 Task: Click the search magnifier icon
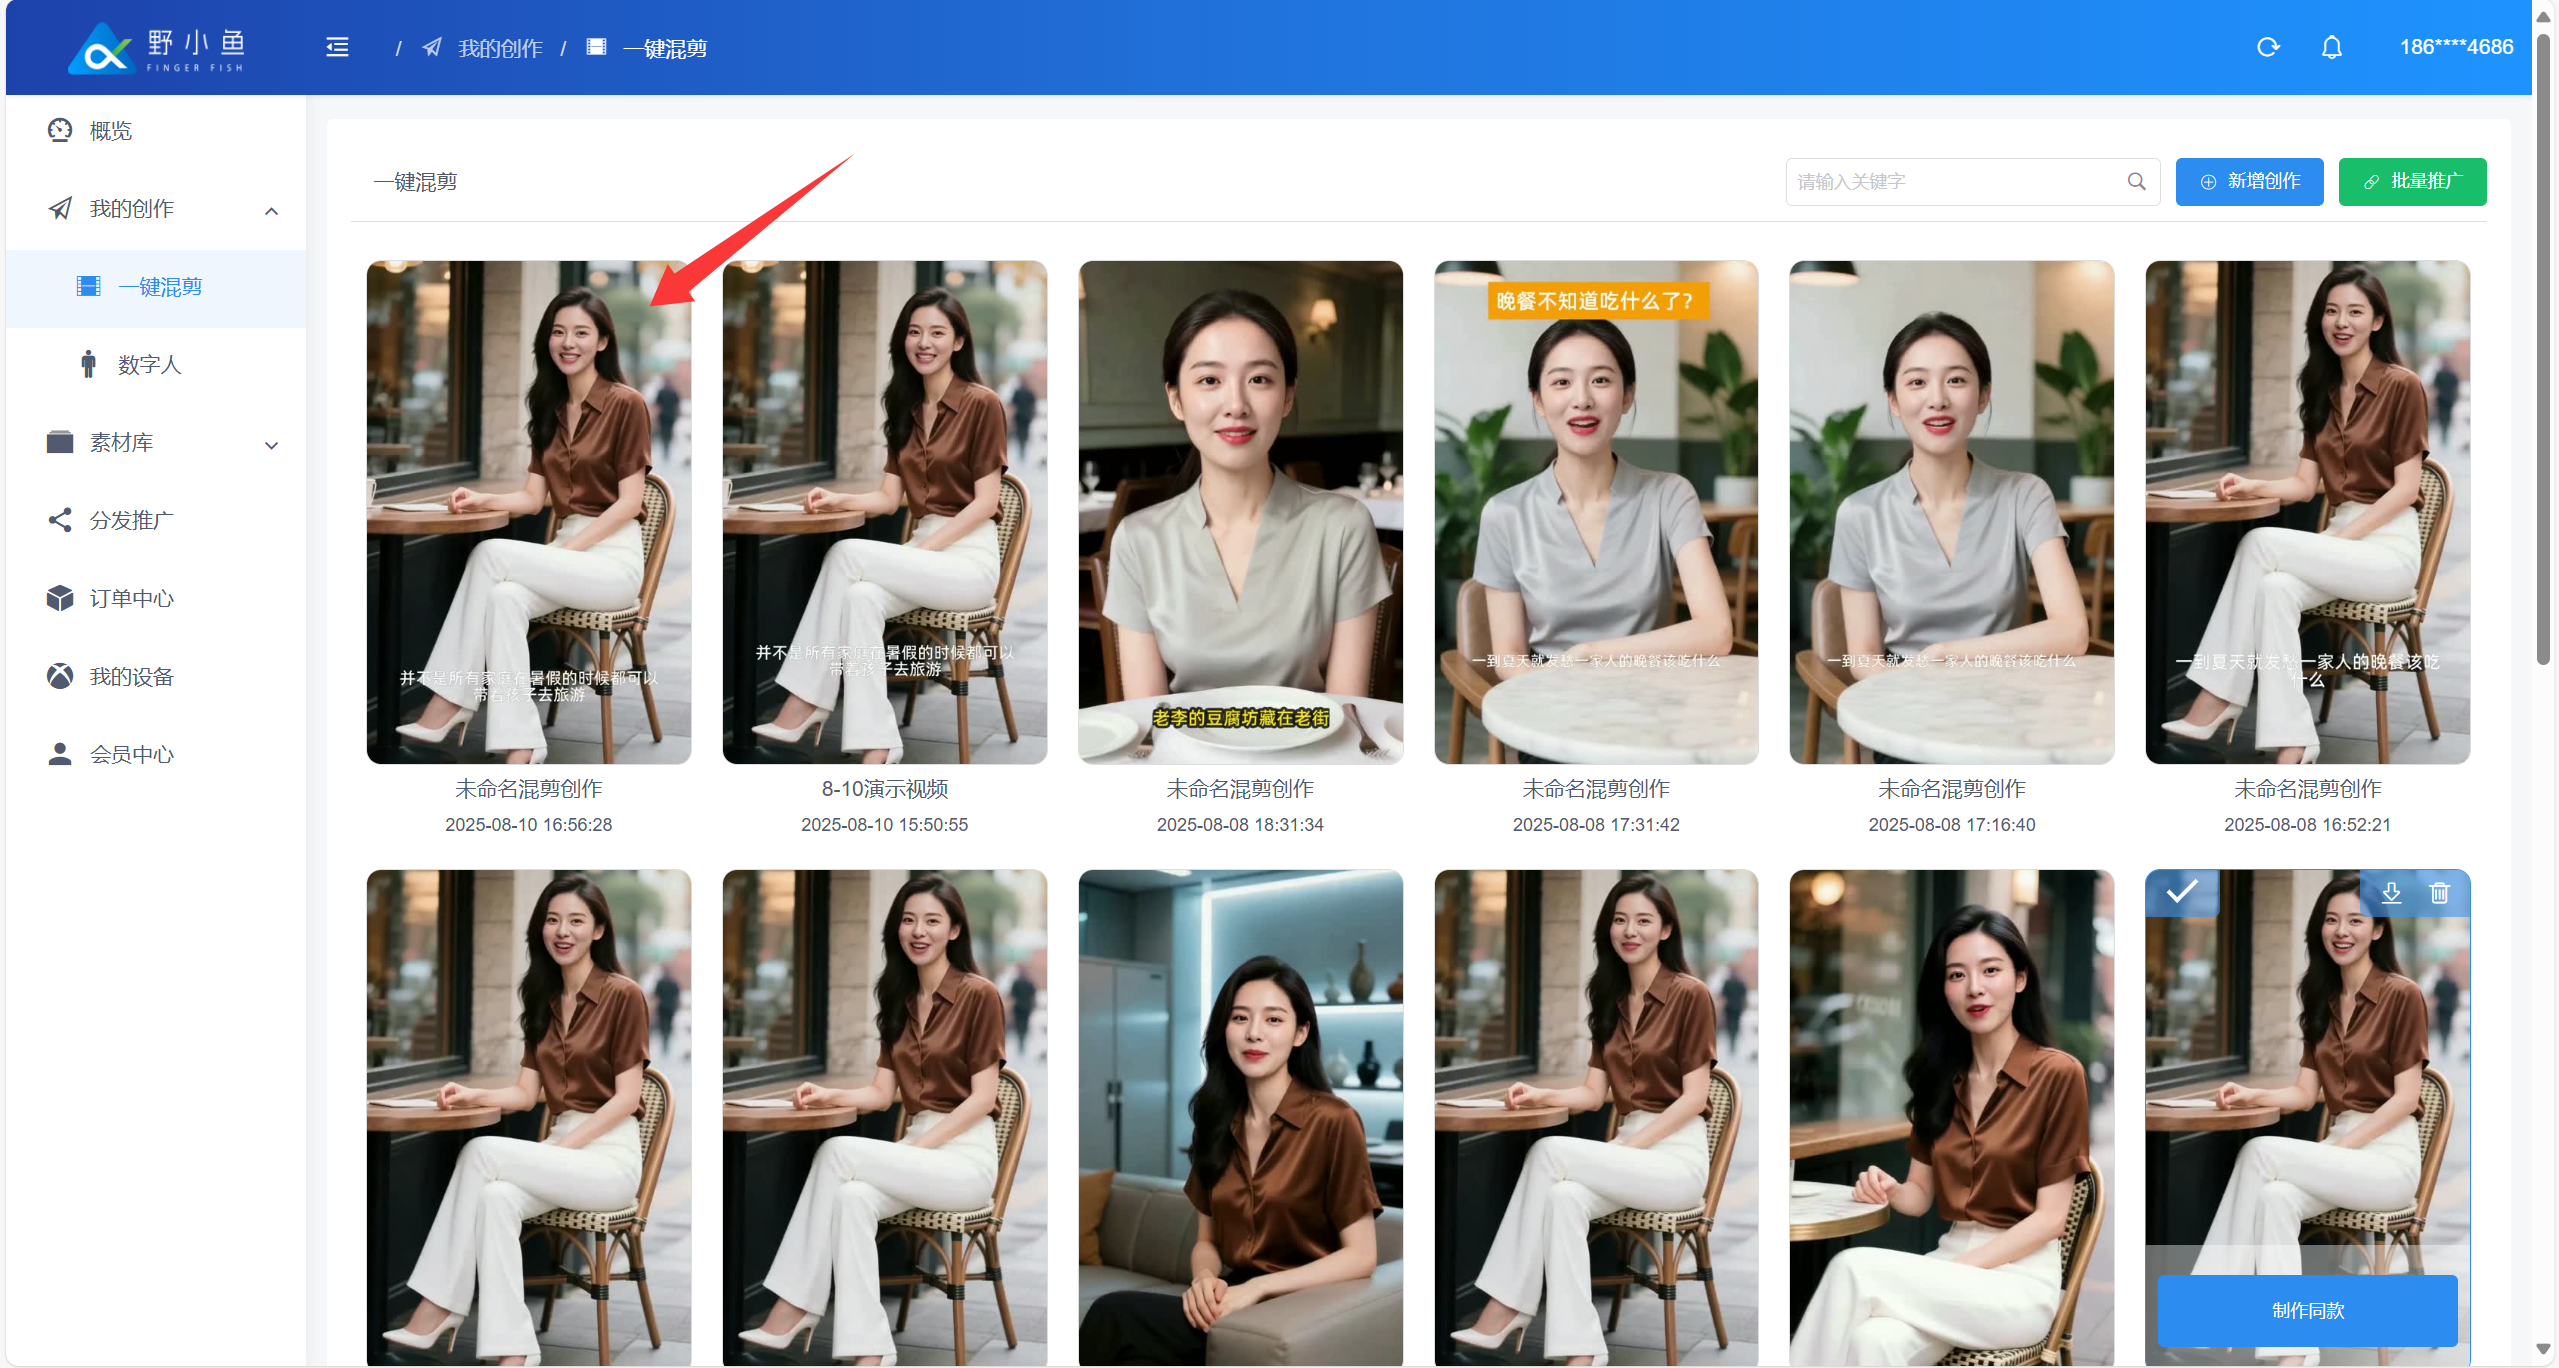[x=2136, y=181]
